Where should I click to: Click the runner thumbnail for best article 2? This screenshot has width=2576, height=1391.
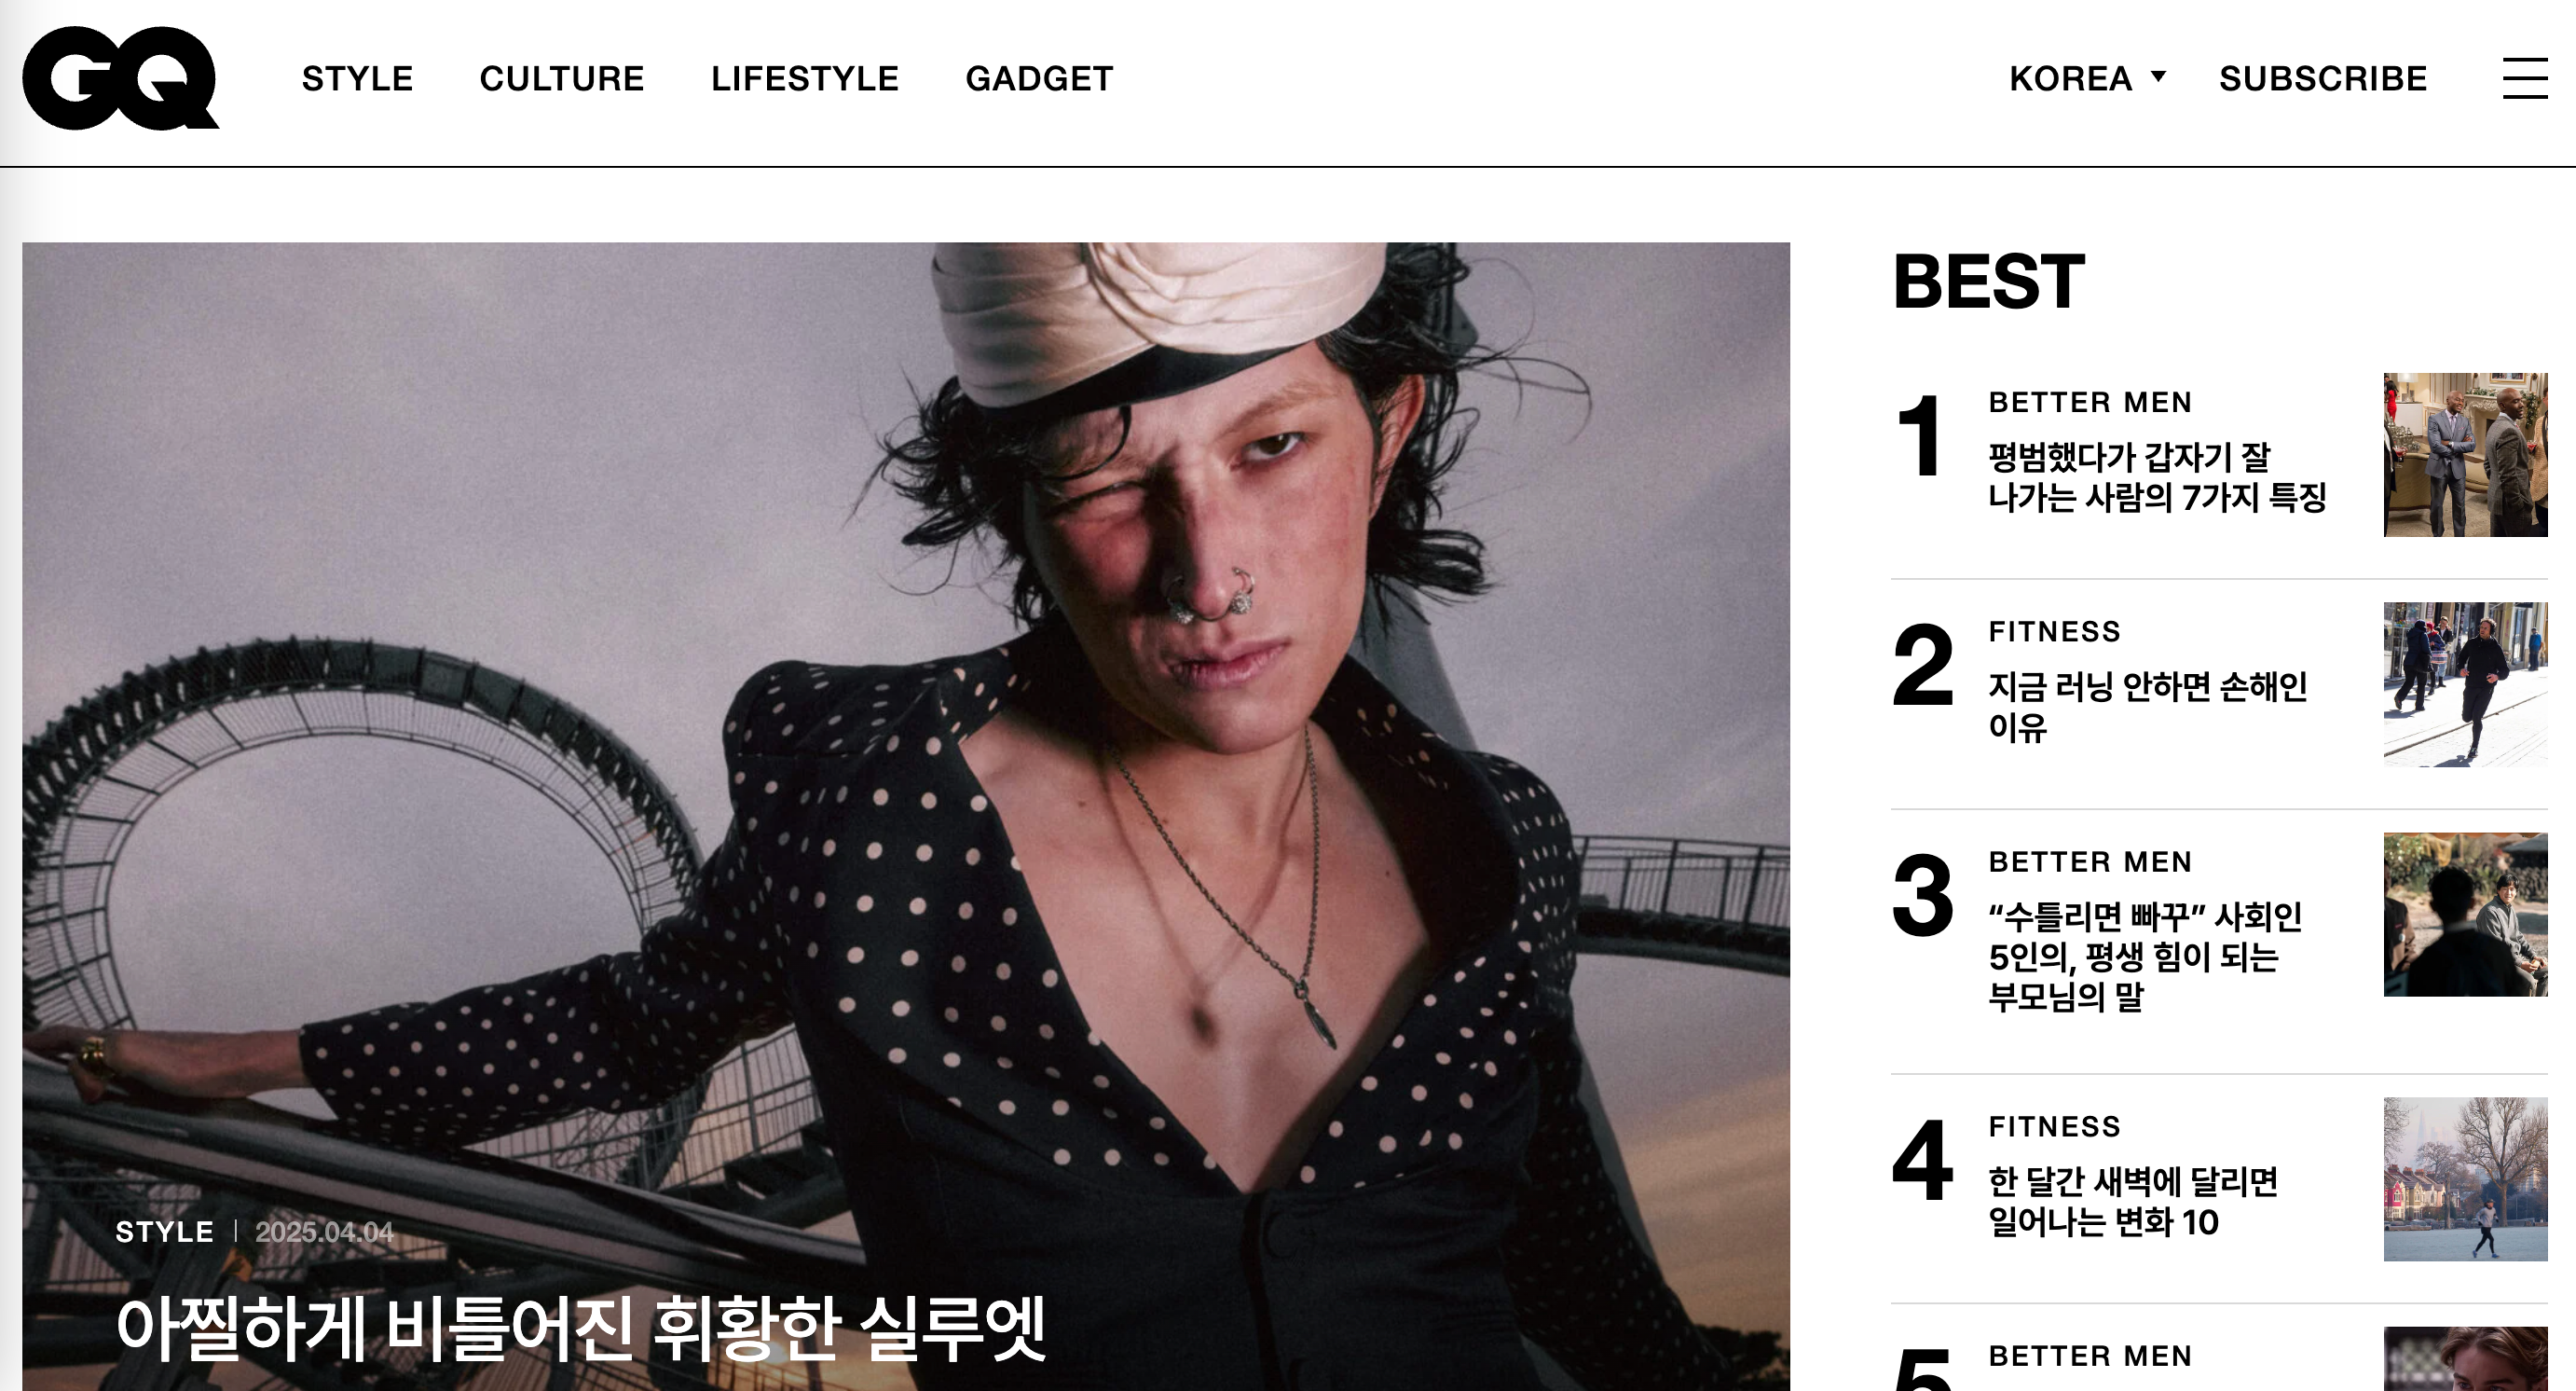click(x=2465, y=684)
